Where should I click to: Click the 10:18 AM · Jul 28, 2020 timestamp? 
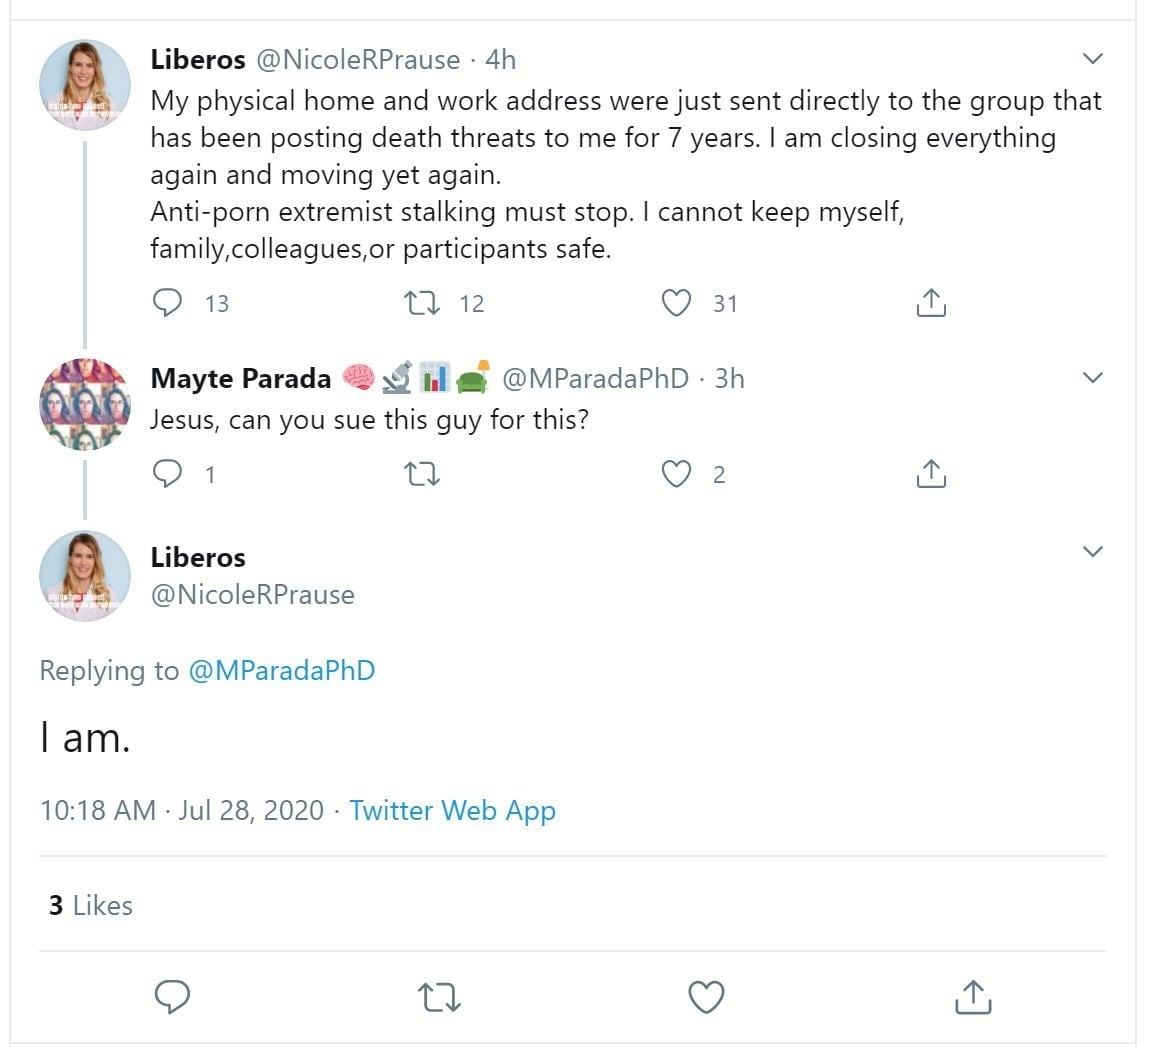(182, 810)
